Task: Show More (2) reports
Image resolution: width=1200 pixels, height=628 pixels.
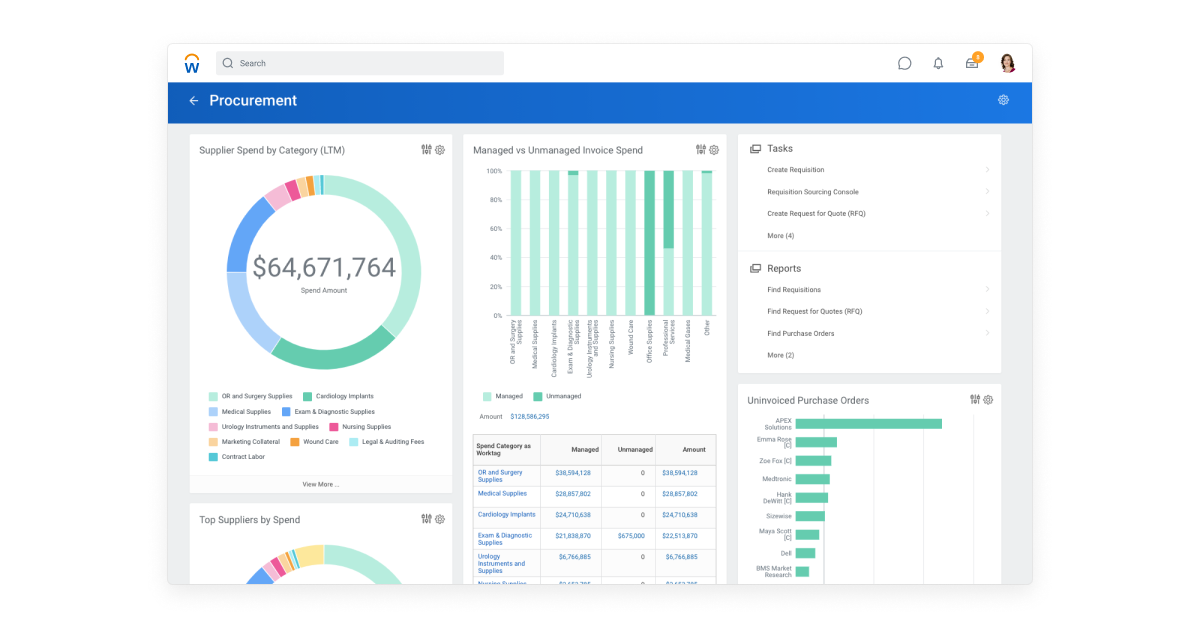Action: (x=781, y=356)
